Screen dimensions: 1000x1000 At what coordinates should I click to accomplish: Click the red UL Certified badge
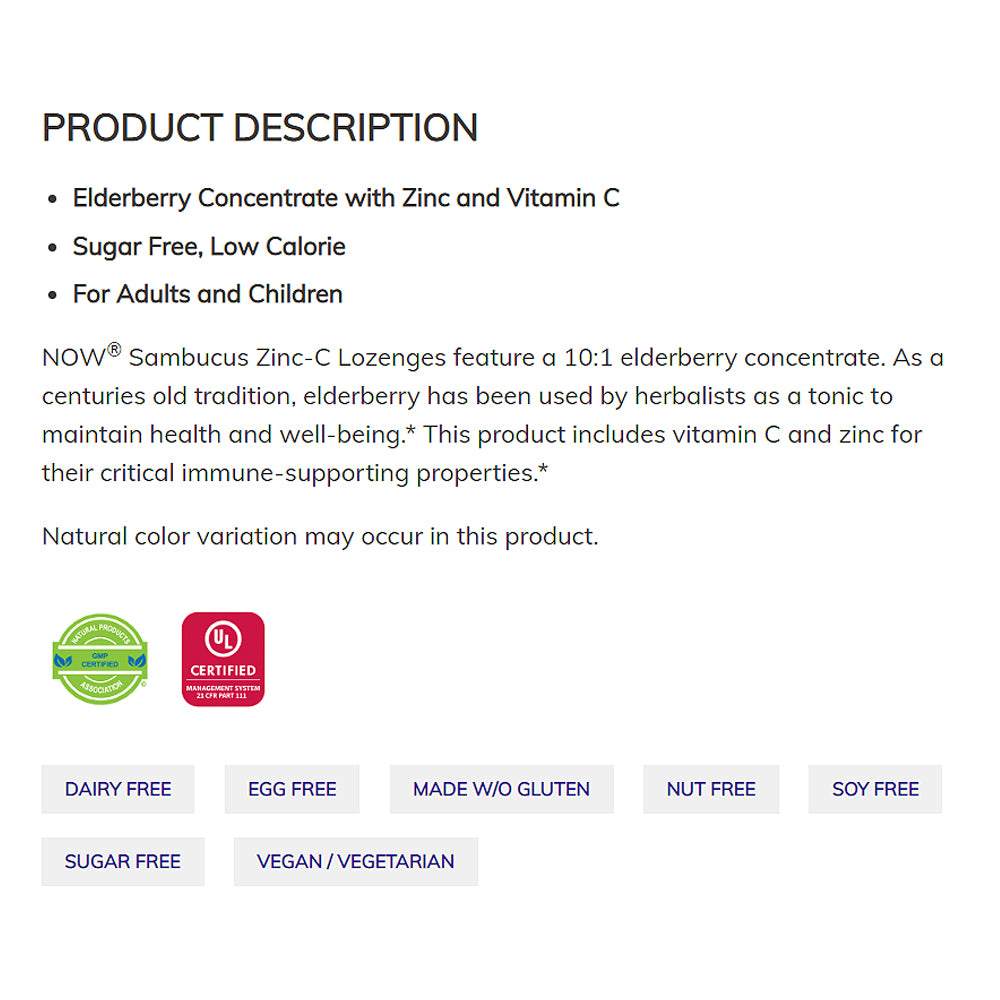click(x=223, y=659)
